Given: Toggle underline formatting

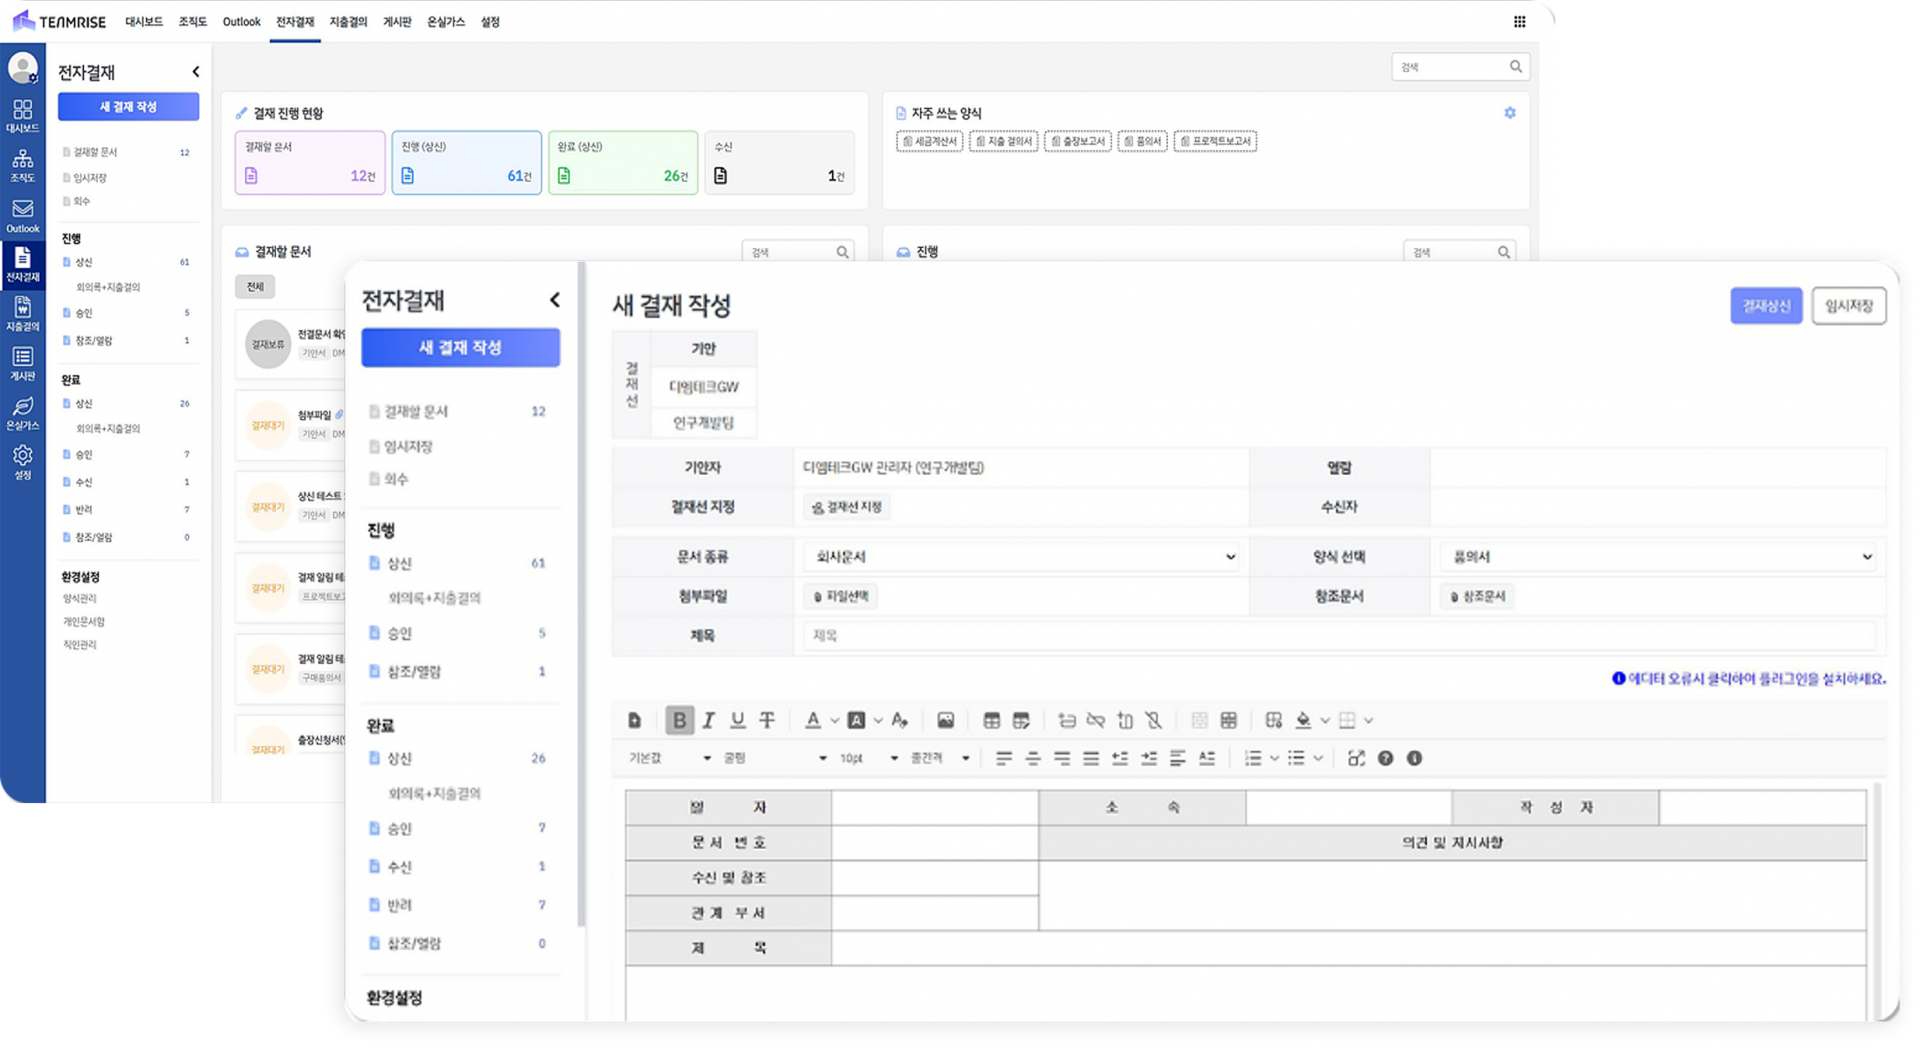Looking at the screenshot, I should pyautogui.click(x=738, y=720).
